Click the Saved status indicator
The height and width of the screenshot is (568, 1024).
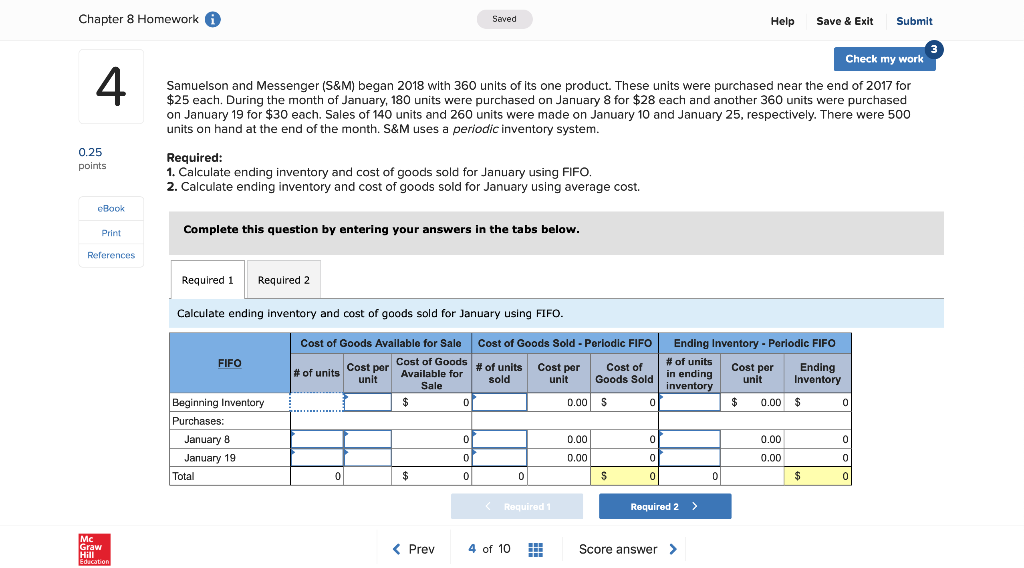[x=504, y=19]
